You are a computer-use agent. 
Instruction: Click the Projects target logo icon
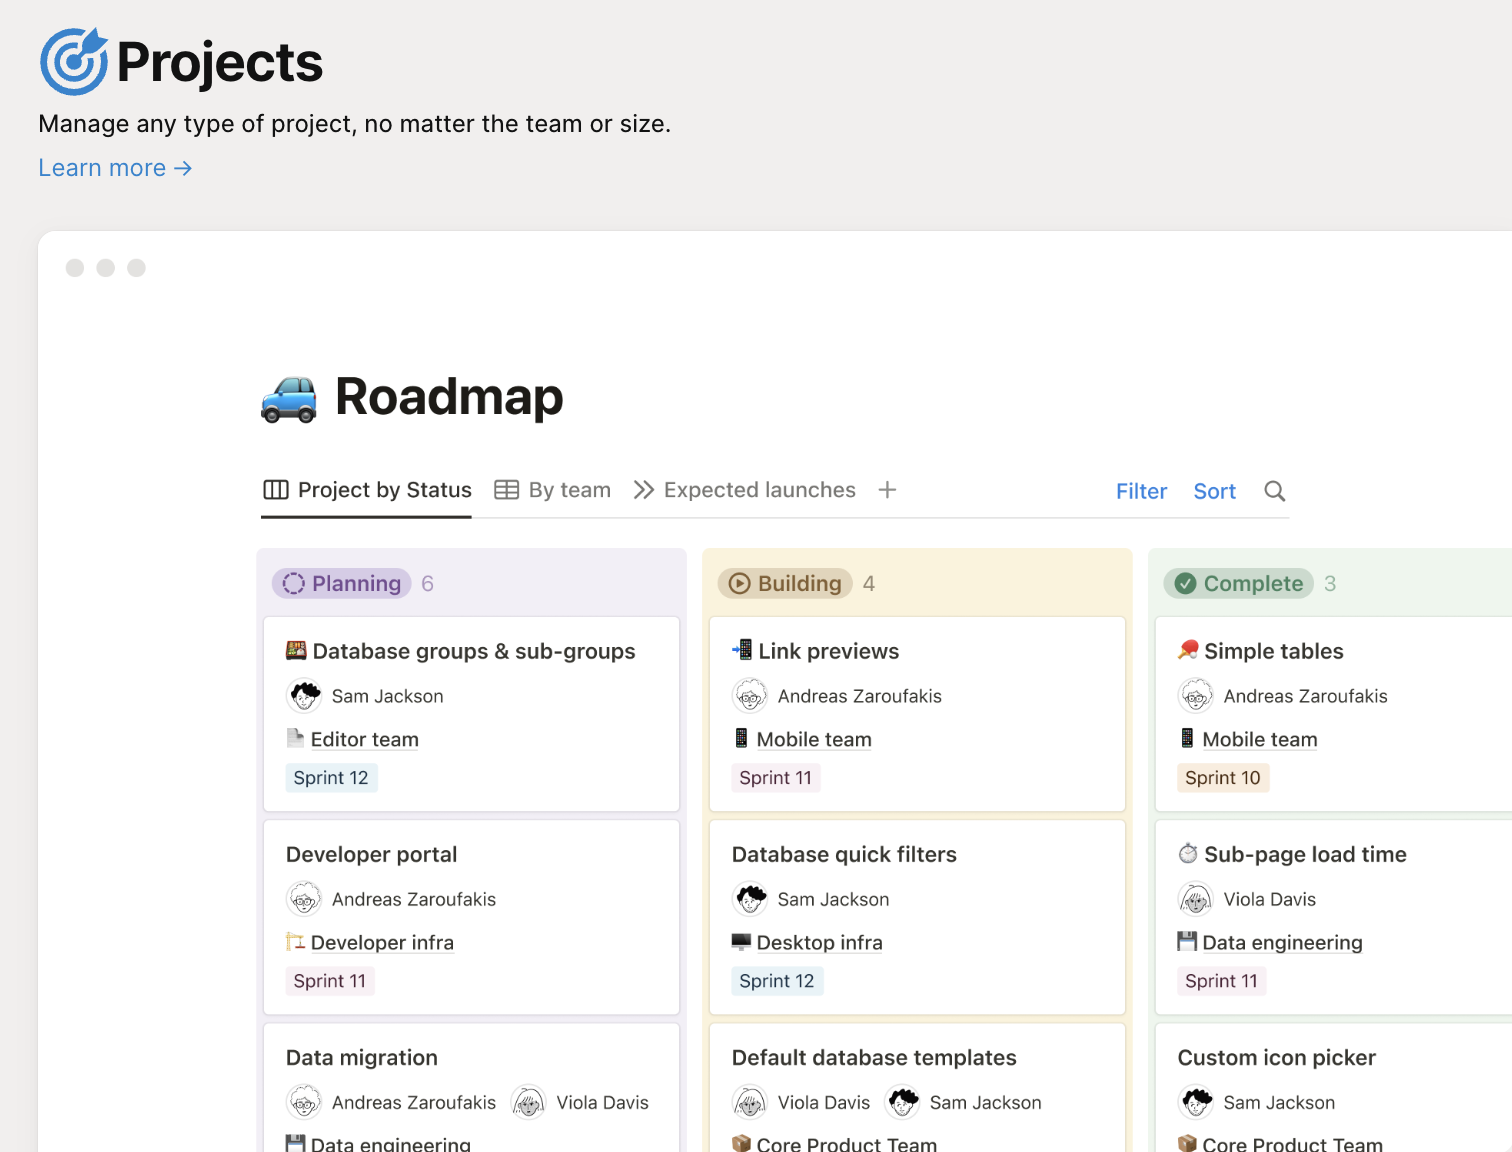click(74, 62)
